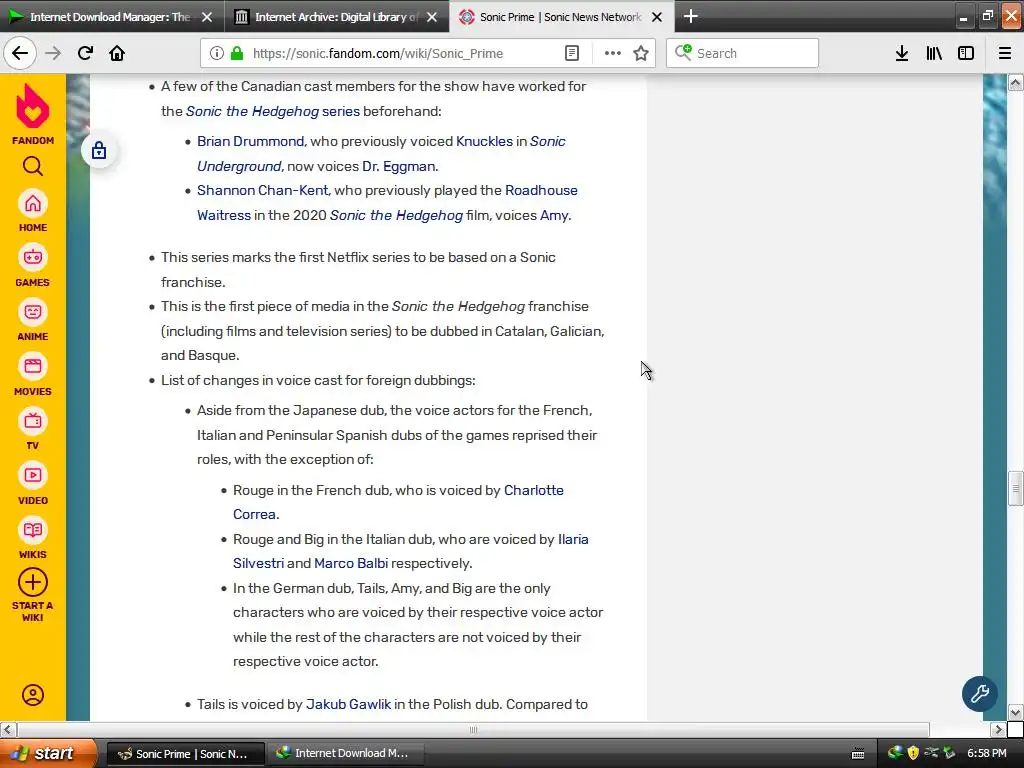Select Sonic Prime taskbar button

(185, 754)
